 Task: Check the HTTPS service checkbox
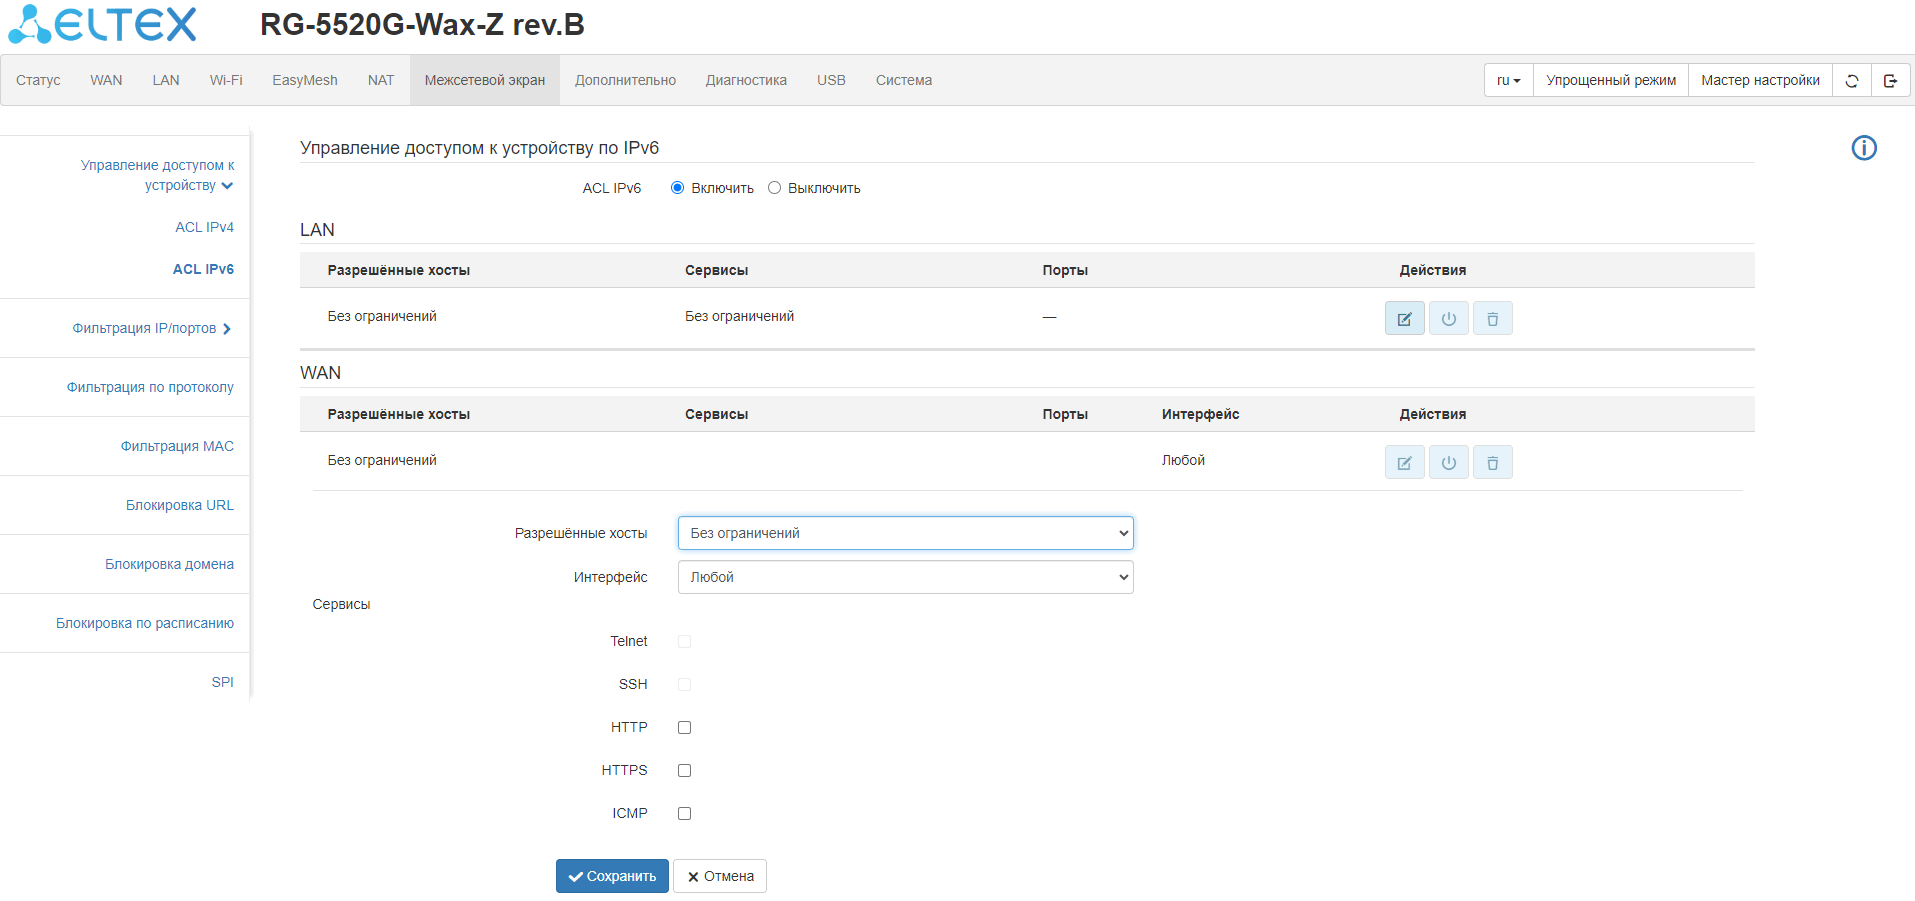click(x=684, y=771)
